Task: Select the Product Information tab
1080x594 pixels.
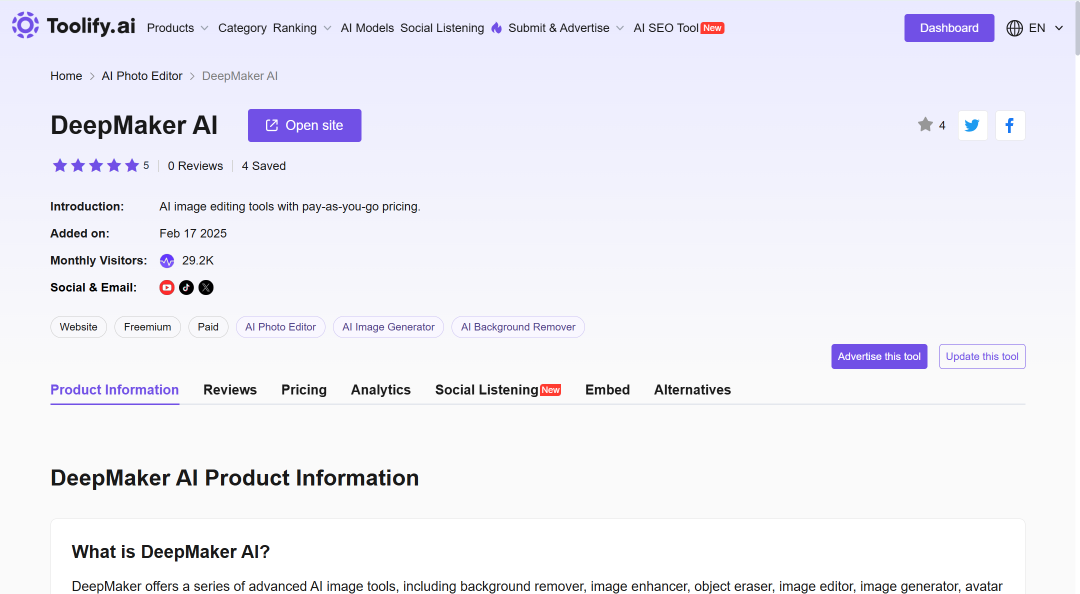Action: point(114,390)
